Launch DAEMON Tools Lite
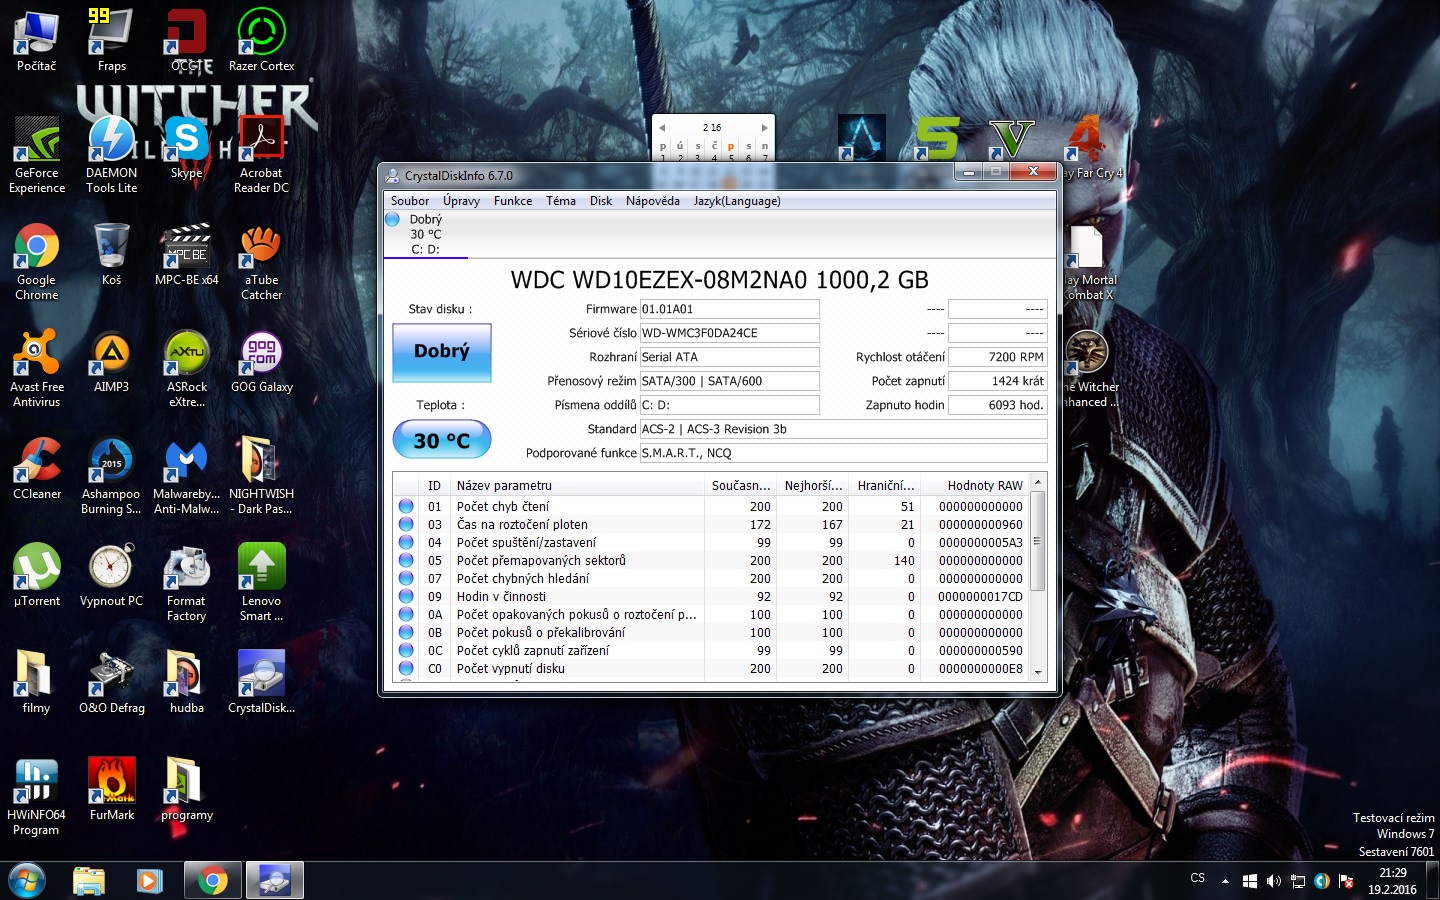The width and height of the screenshot is (1440, 900). click(x=112, y=154)
